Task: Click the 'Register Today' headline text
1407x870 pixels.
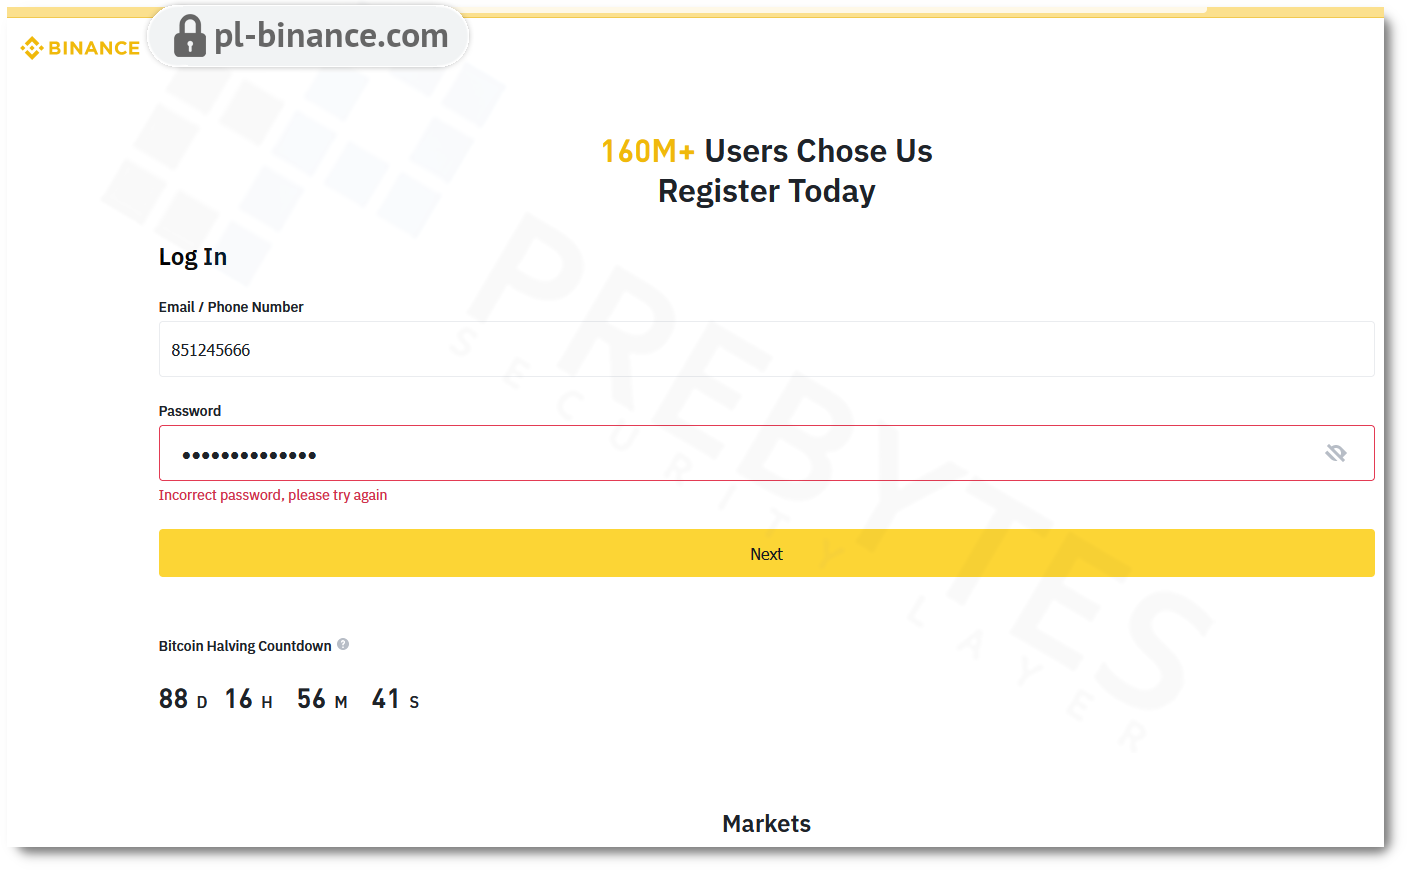Action: tap(766, 191)
